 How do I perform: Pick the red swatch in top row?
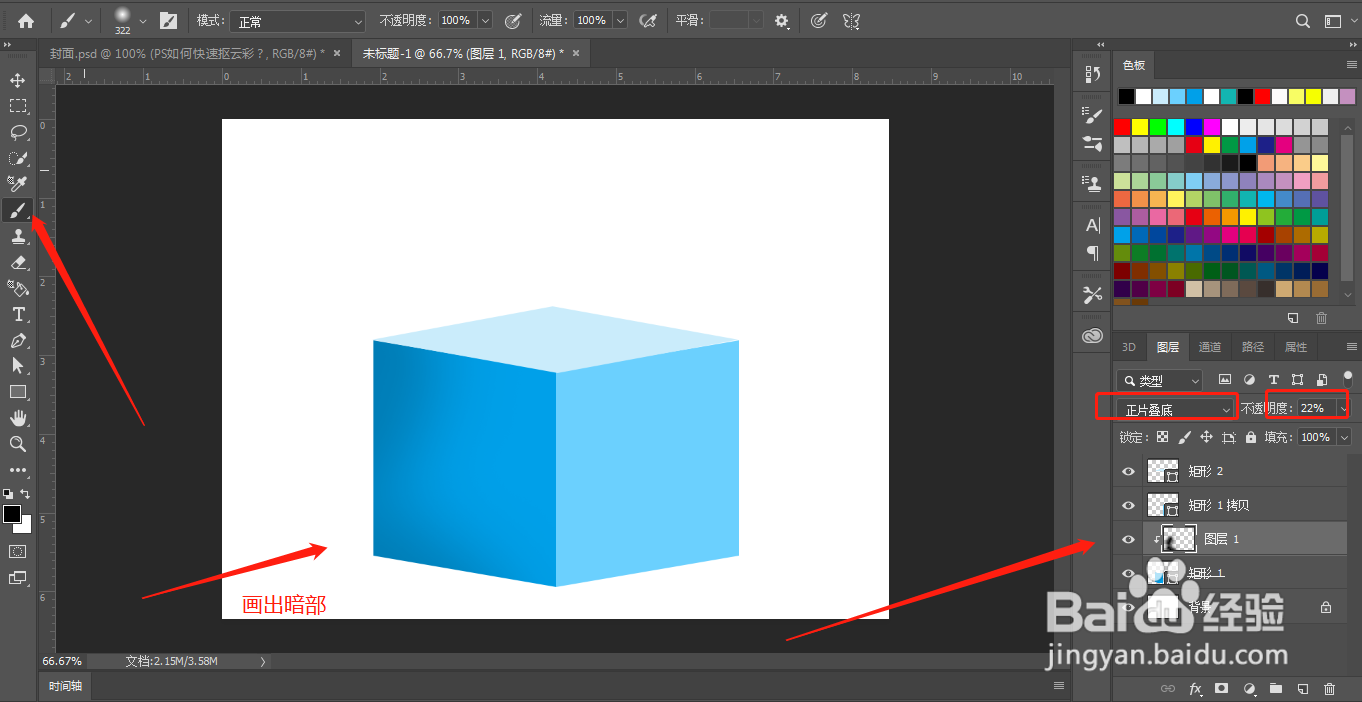[1262, 97]
